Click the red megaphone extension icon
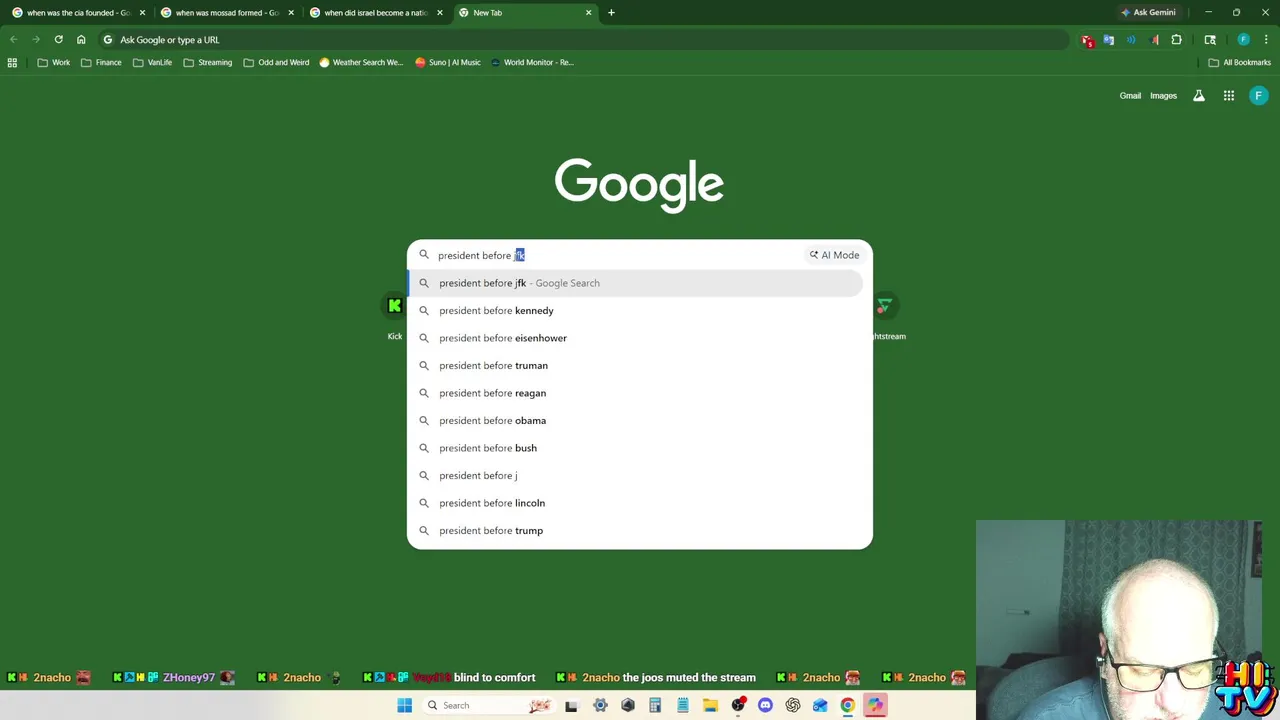 [x=1154, y=40]
